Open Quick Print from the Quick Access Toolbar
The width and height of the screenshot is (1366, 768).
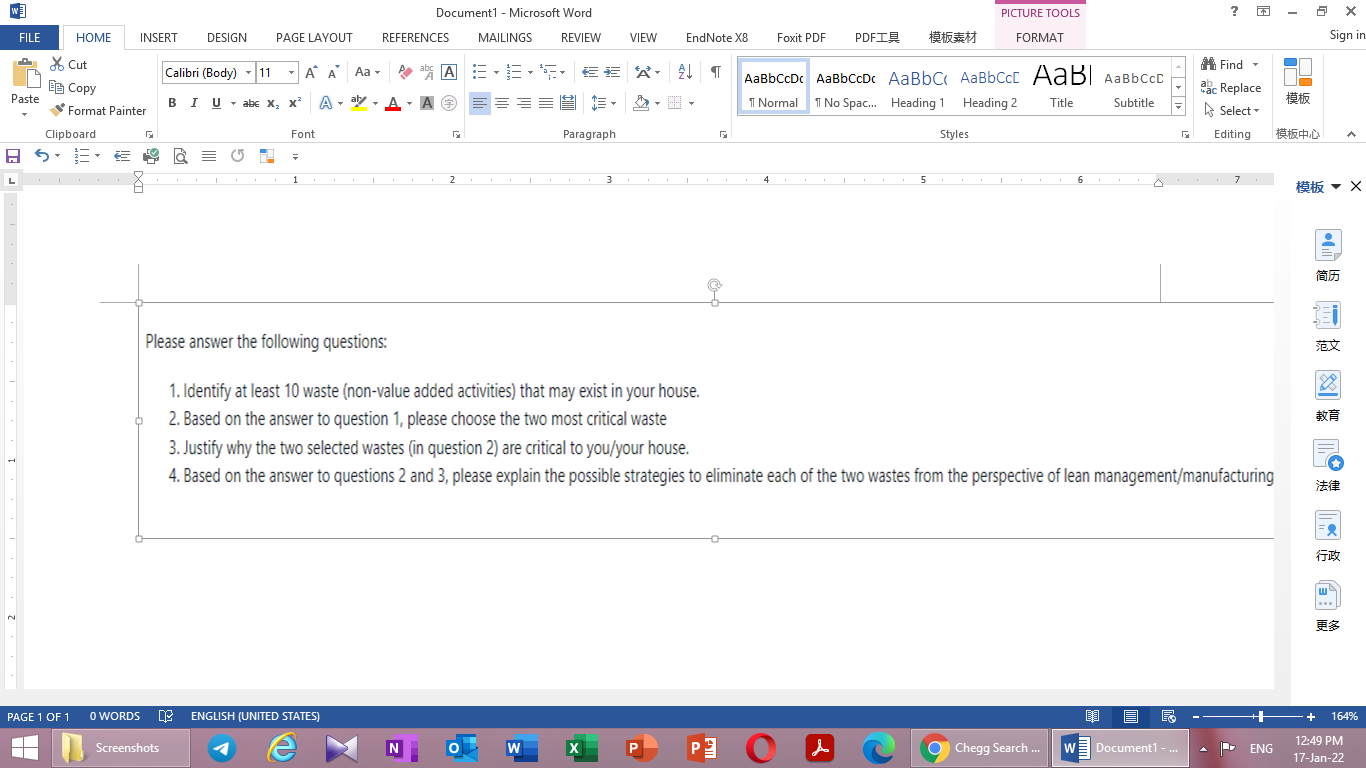152,156
